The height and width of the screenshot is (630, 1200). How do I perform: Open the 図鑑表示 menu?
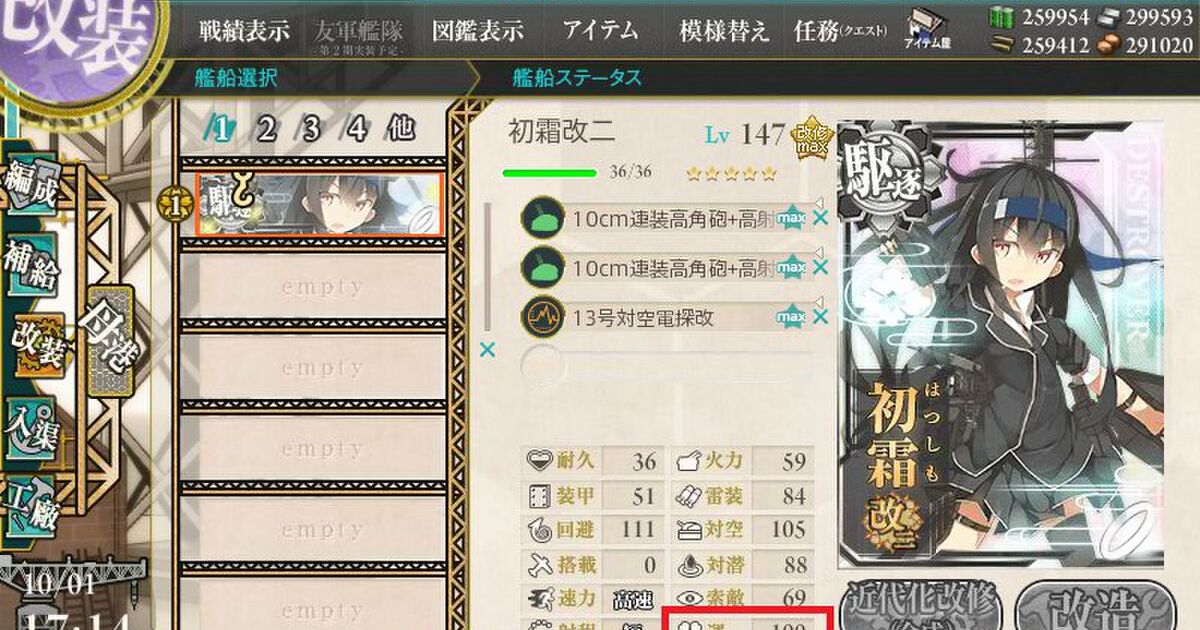[x=478, y=30]
